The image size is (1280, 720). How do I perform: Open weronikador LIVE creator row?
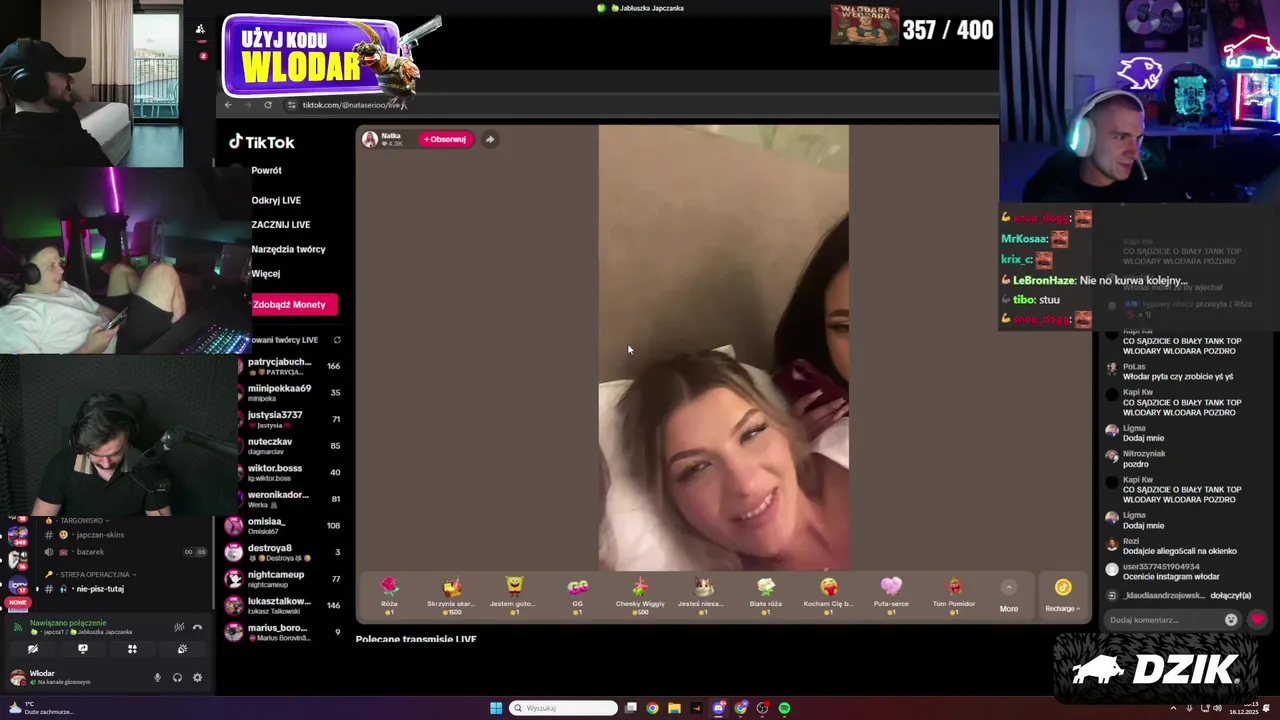283,499
